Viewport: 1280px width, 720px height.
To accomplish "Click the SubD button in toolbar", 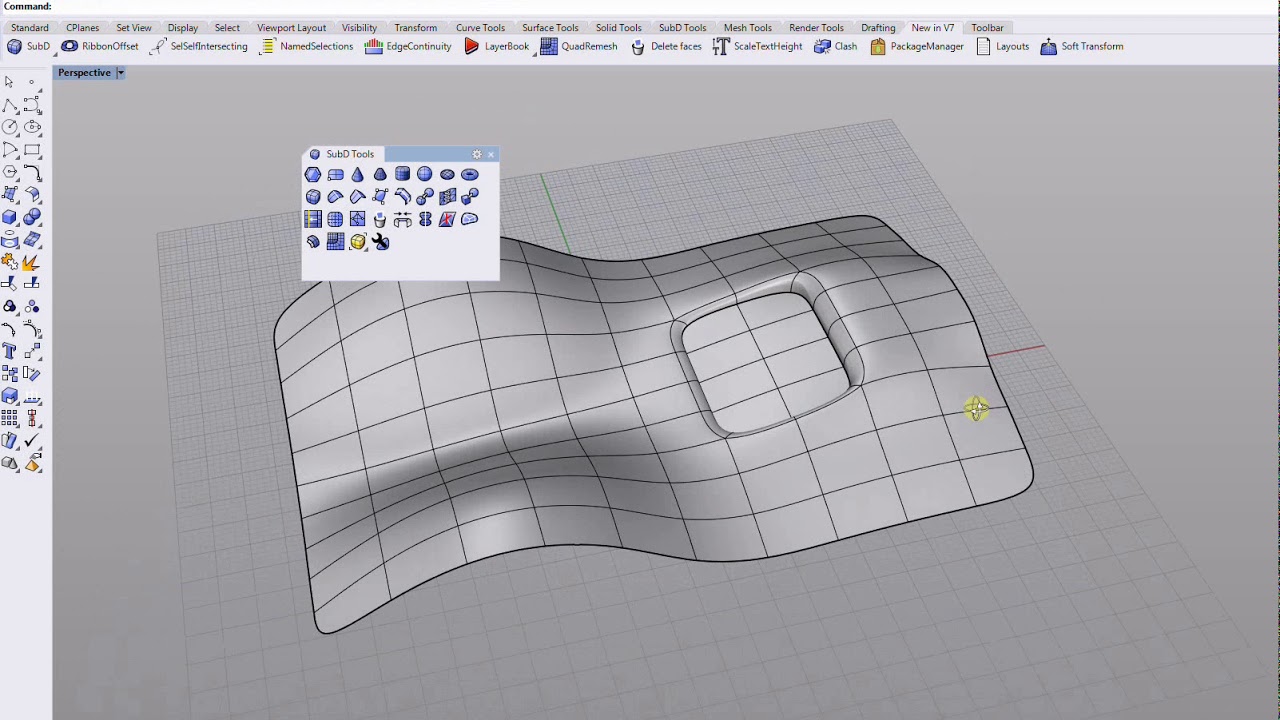I will click(x=28, y=47).
